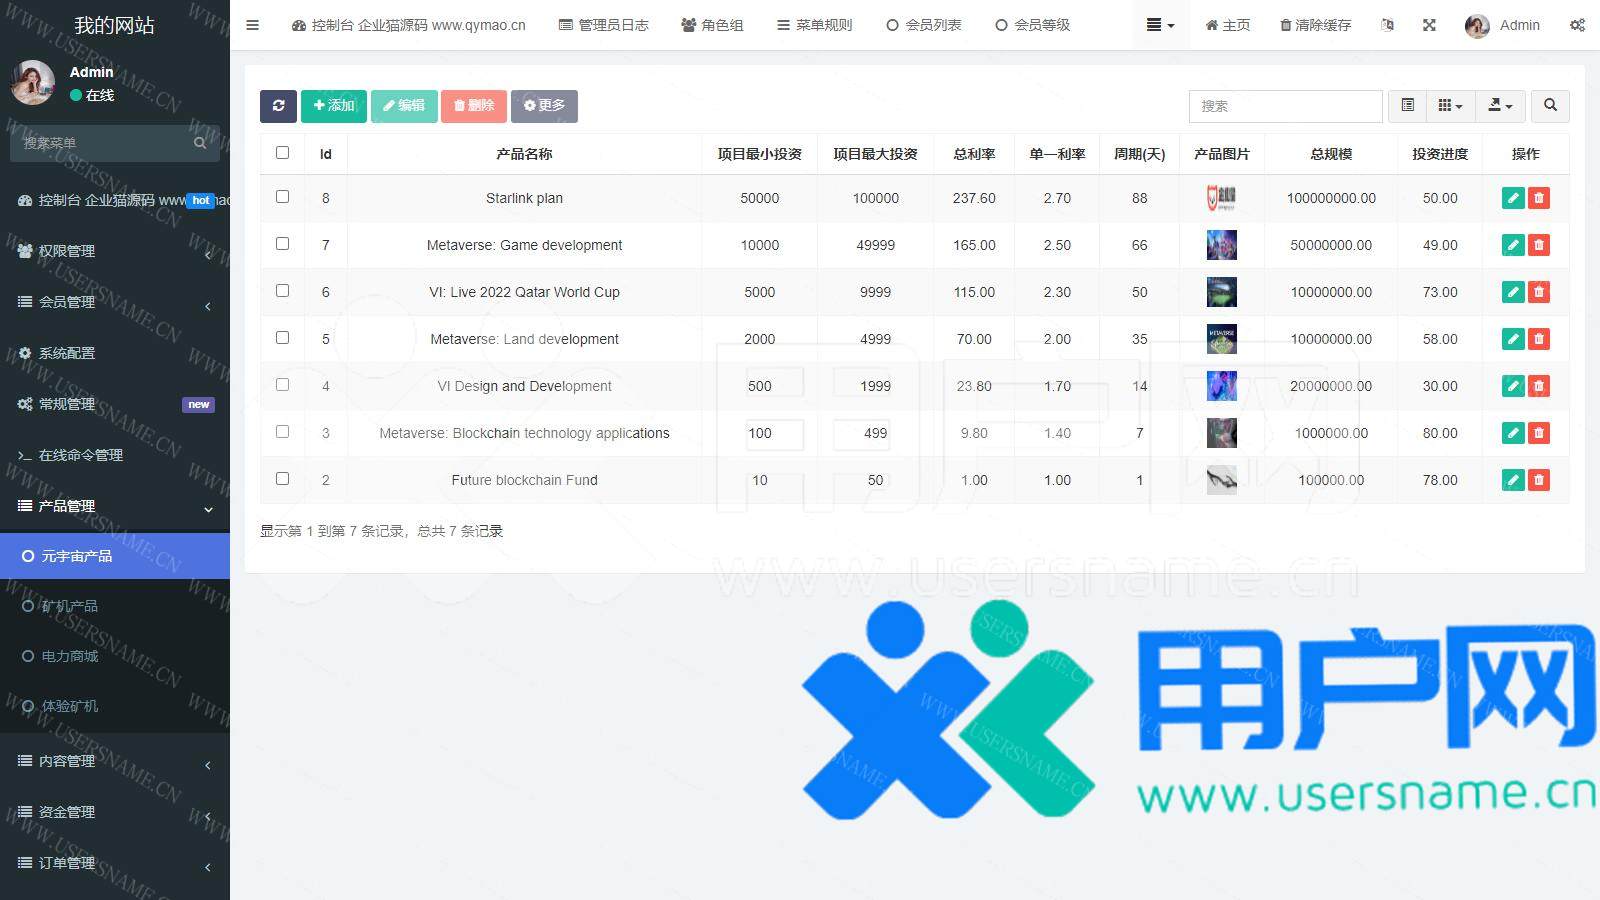The height and width of the screenshot is (900, 1600).
Task: Open settings gears icon at top right
Action: point(1577,25)
